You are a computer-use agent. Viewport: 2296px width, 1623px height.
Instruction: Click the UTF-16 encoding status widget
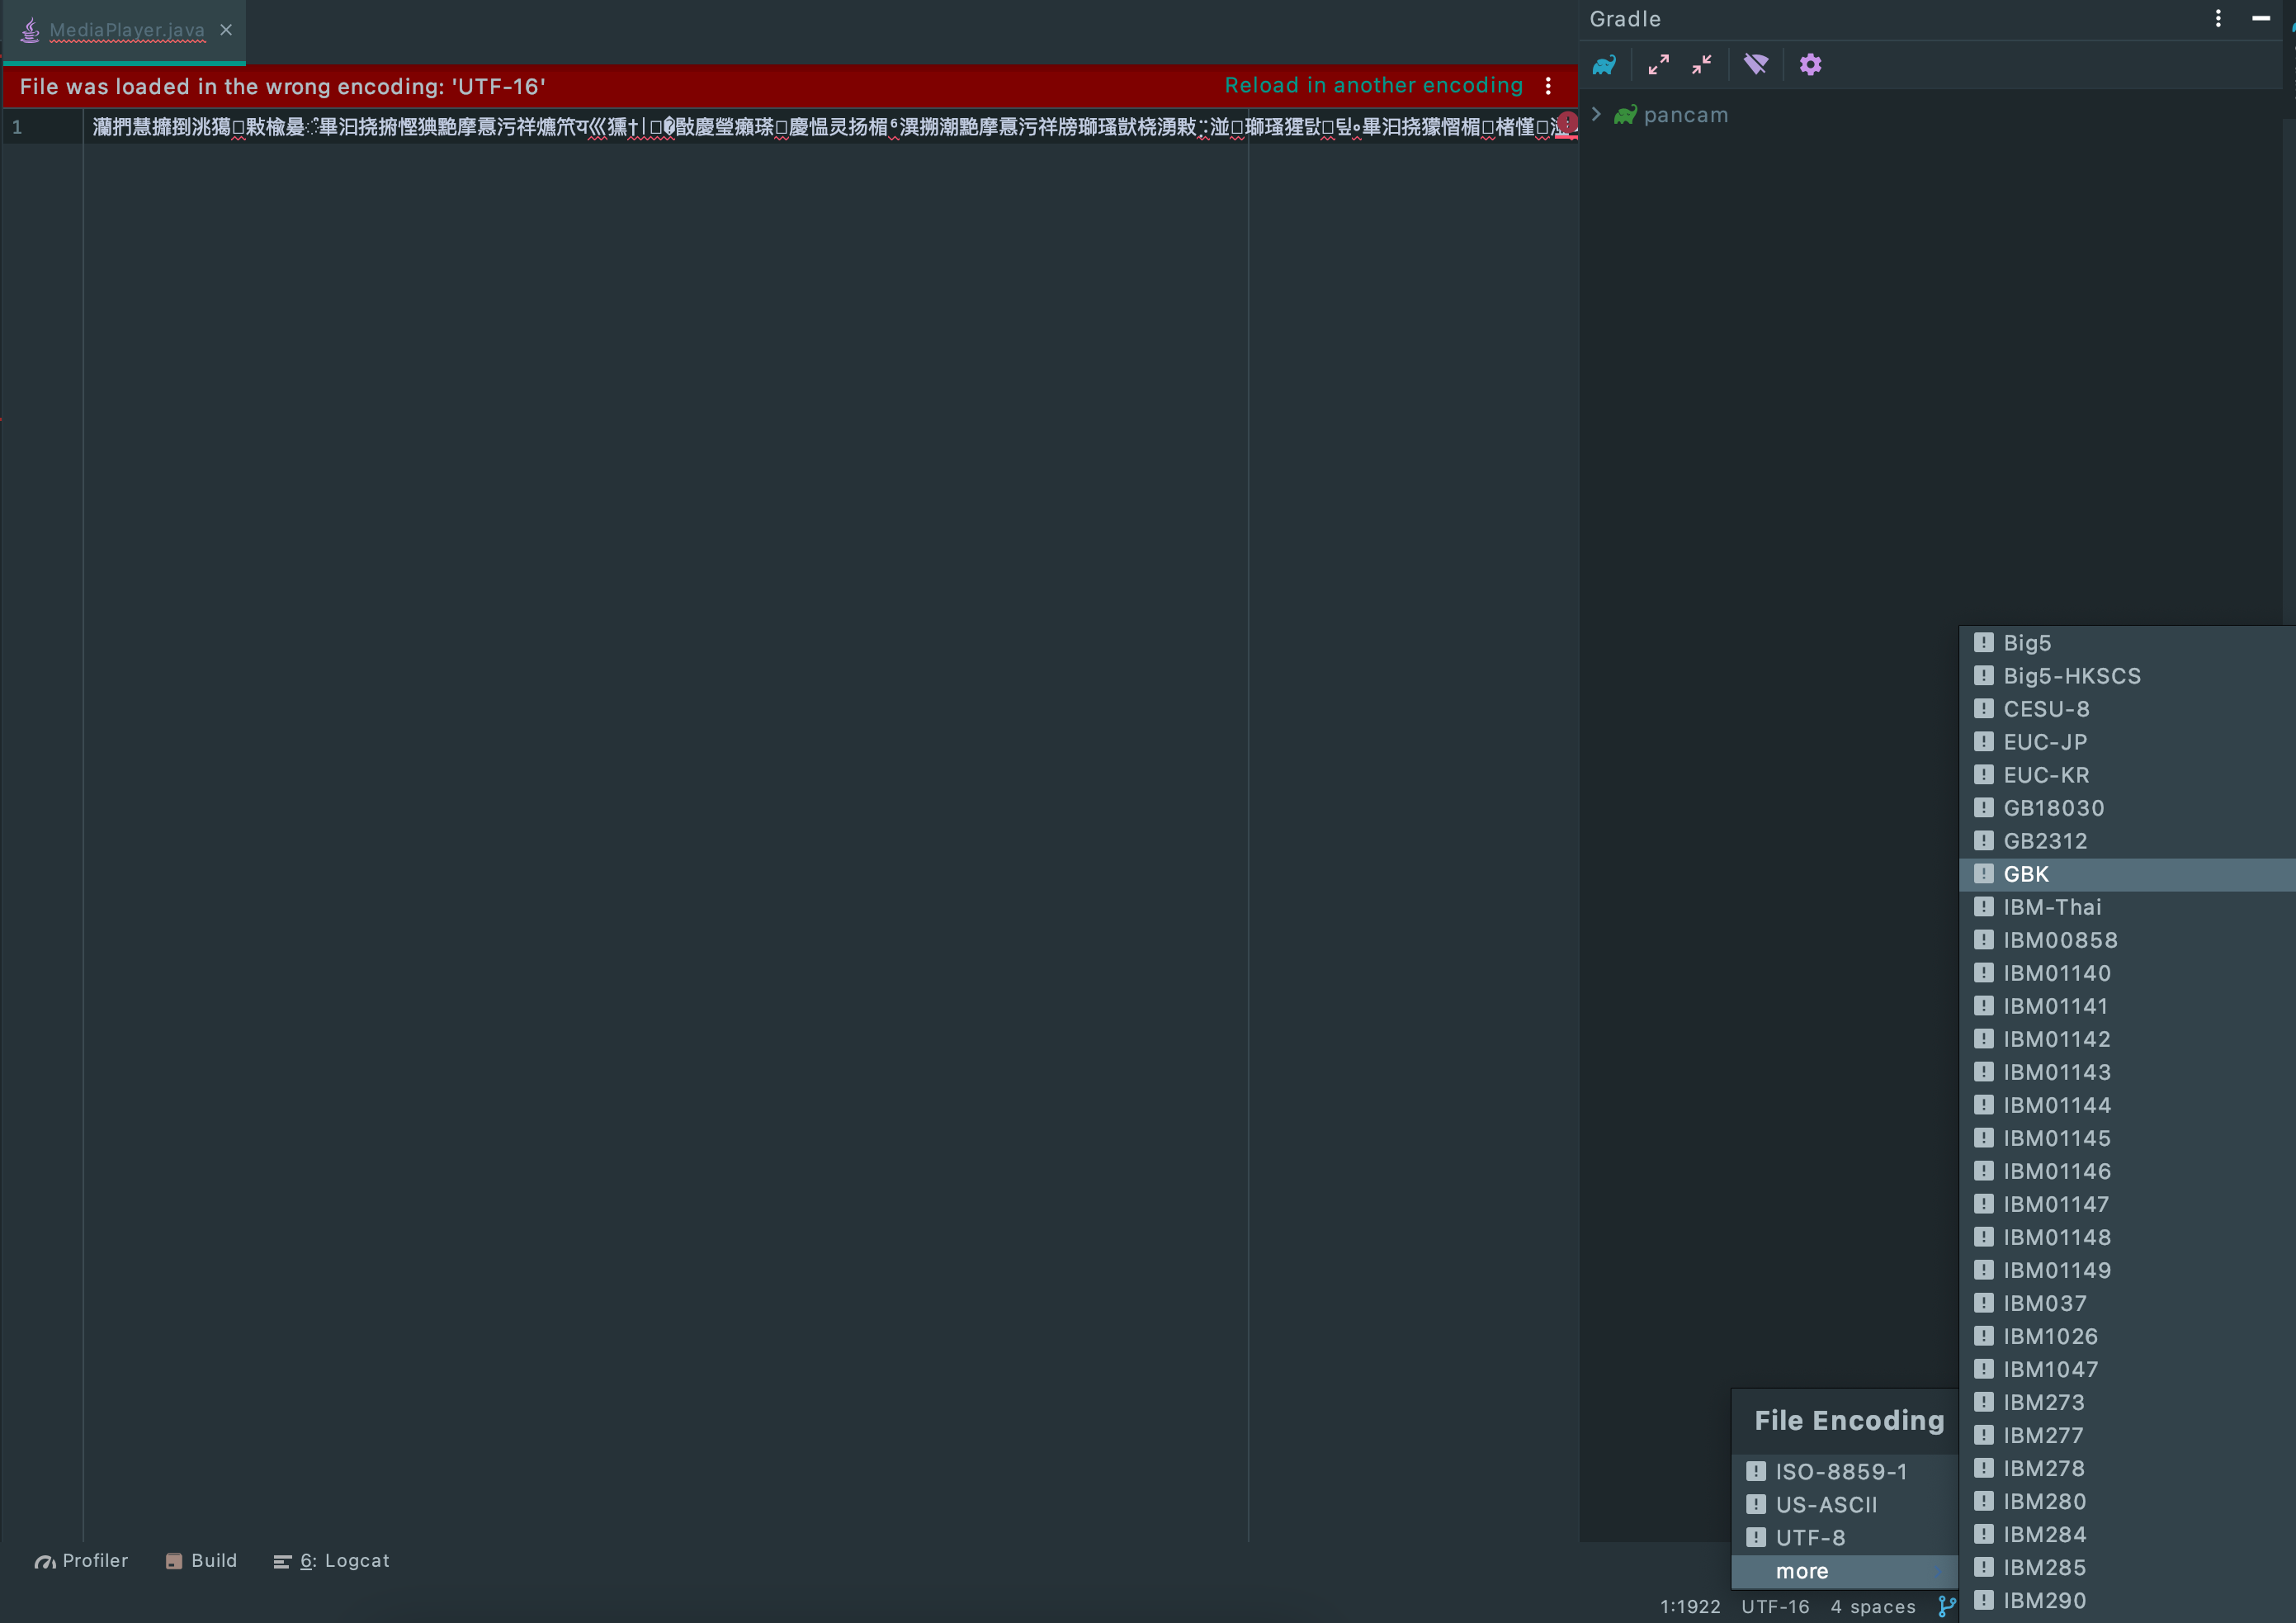1775,1606
